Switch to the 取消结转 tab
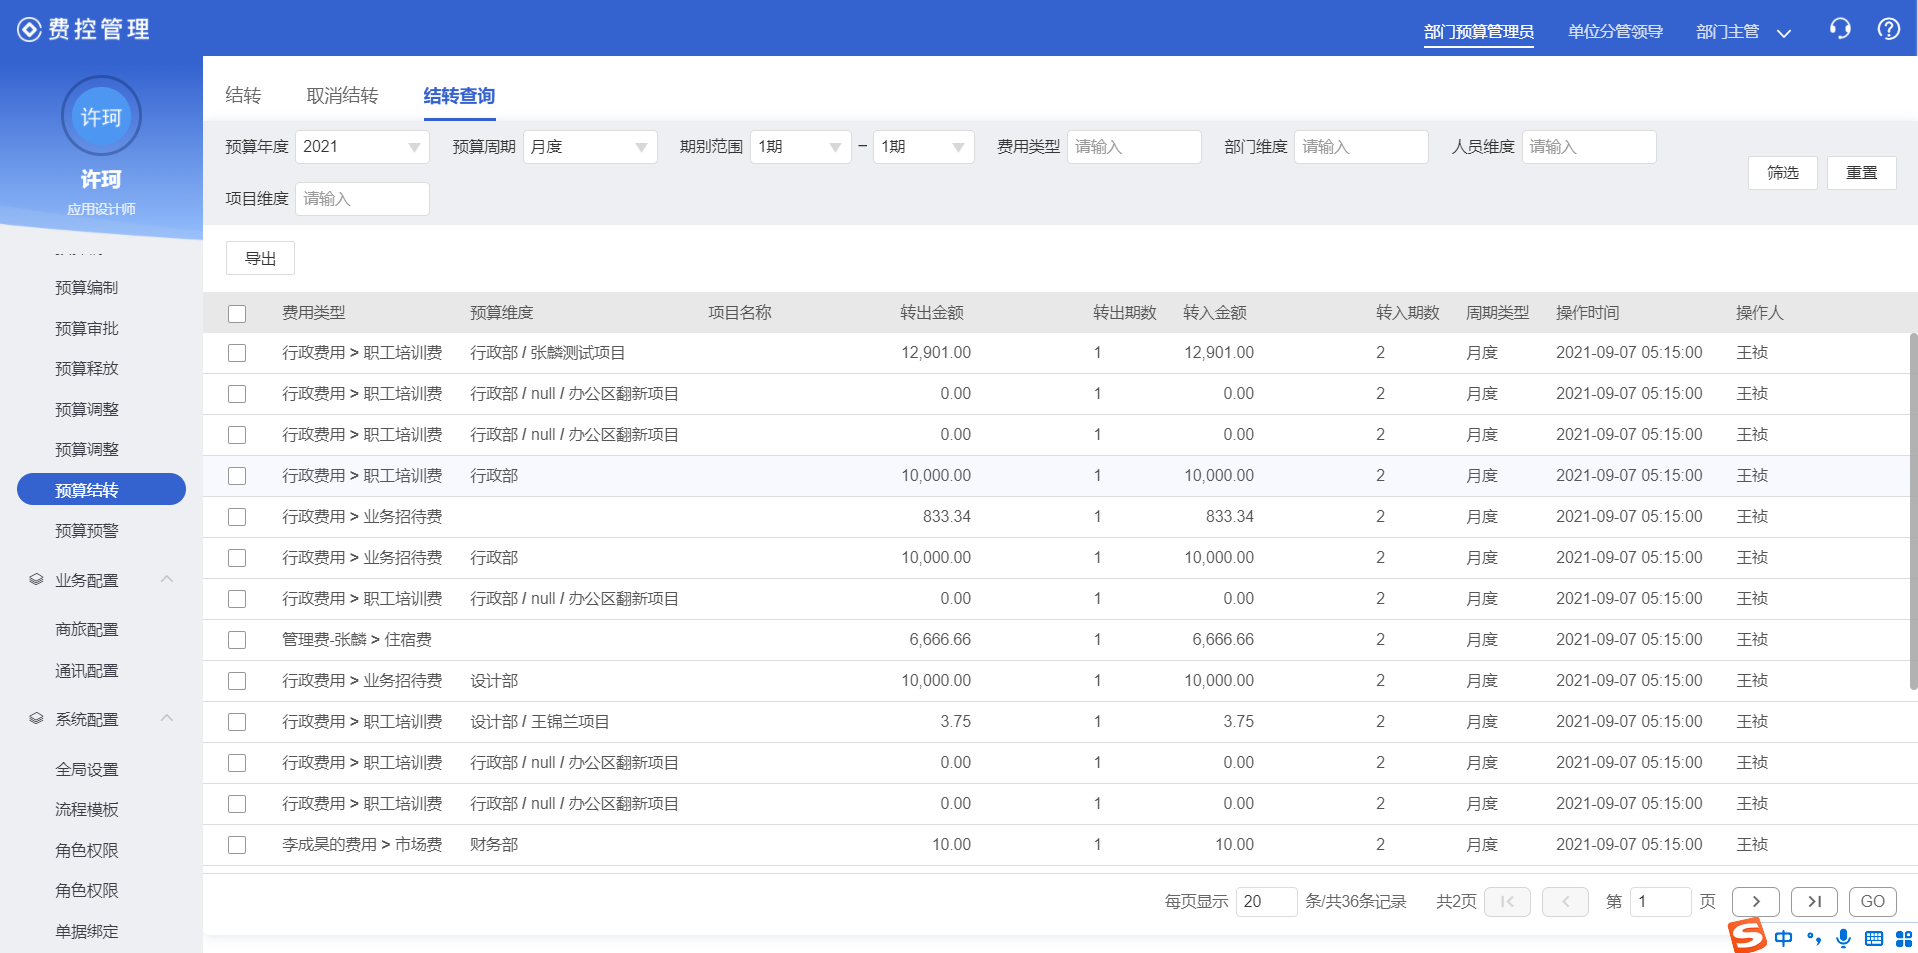Screen dimensions: 1918x953 pos(342,96)
